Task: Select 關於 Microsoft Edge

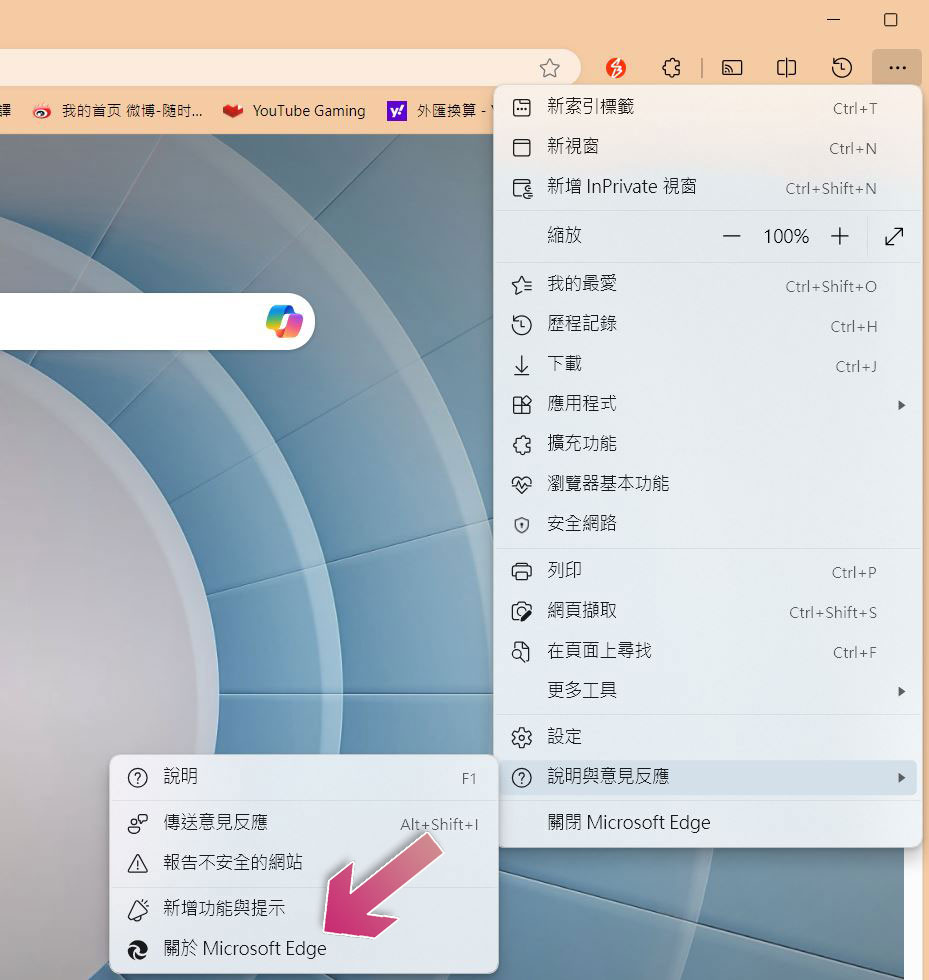Action: 245,949
